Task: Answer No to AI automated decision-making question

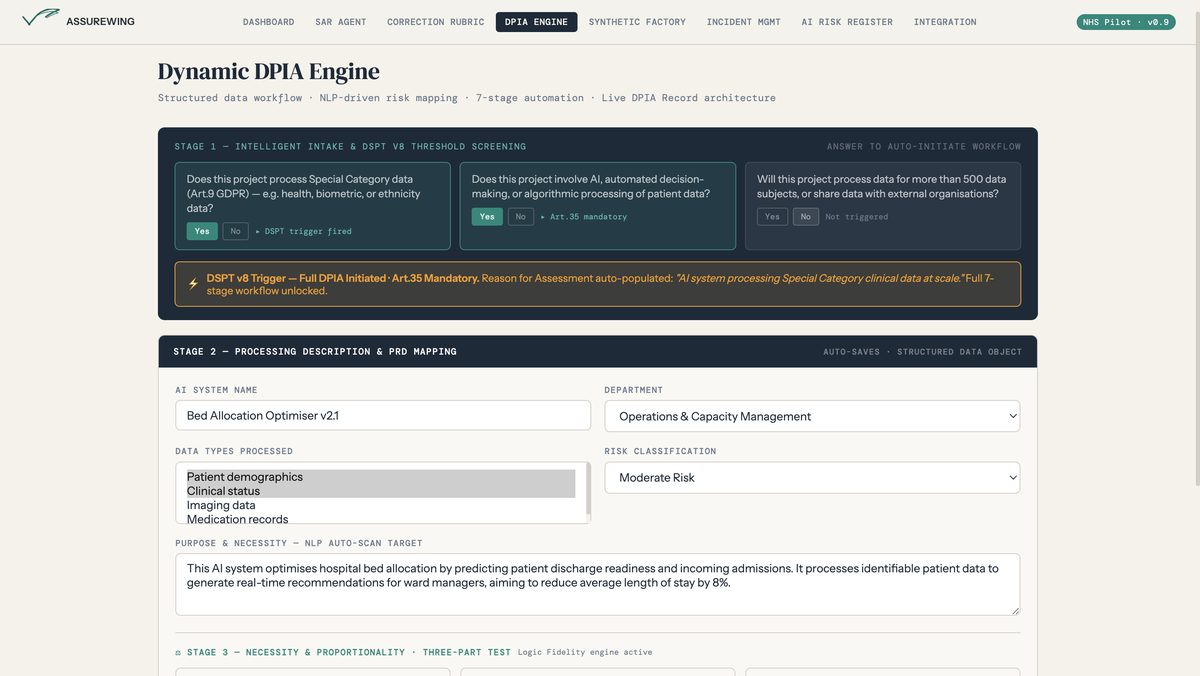Action: (520, 216)
